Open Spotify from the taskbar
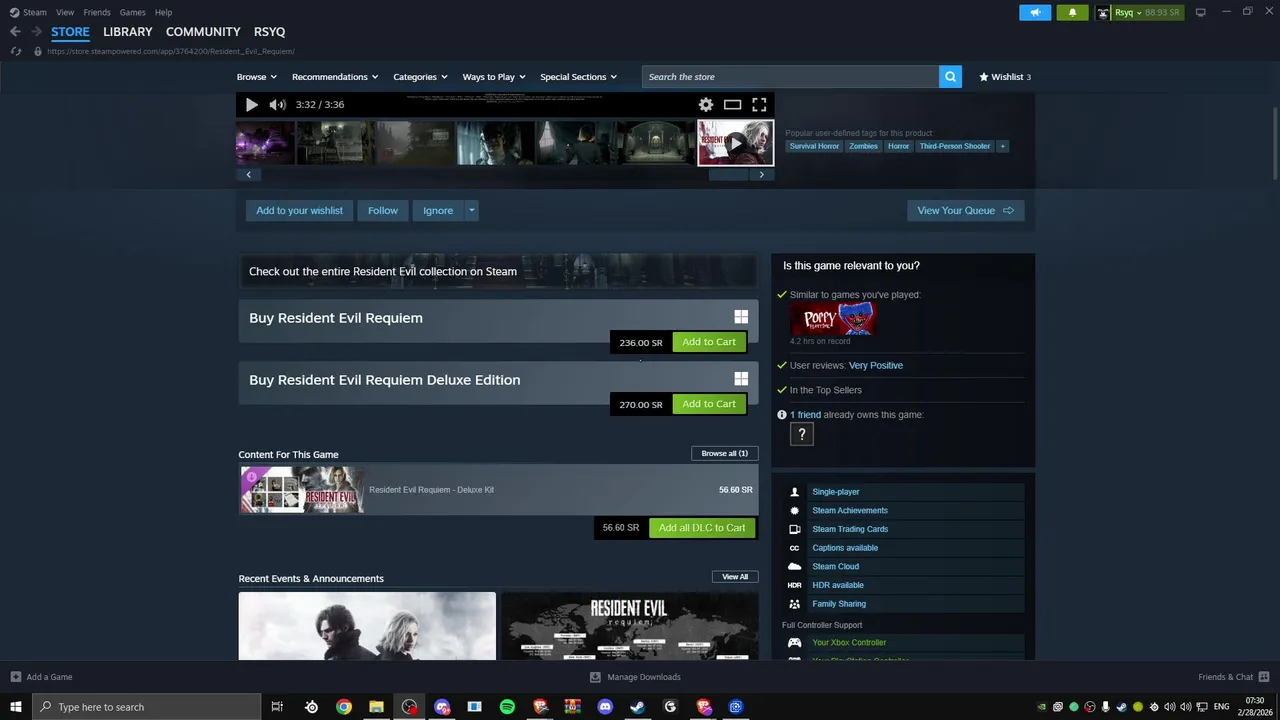 [x=507, y=707]
